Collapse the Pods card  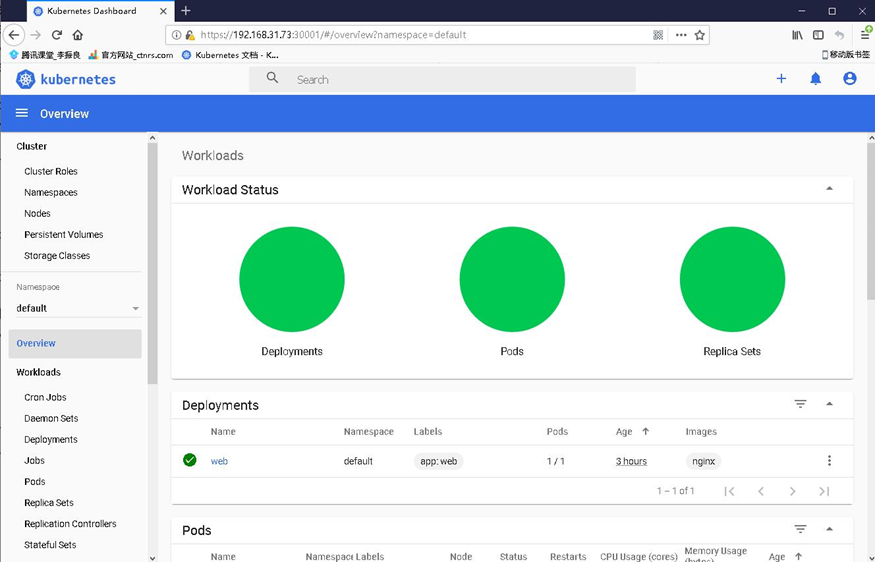click(x=829, y=529)
